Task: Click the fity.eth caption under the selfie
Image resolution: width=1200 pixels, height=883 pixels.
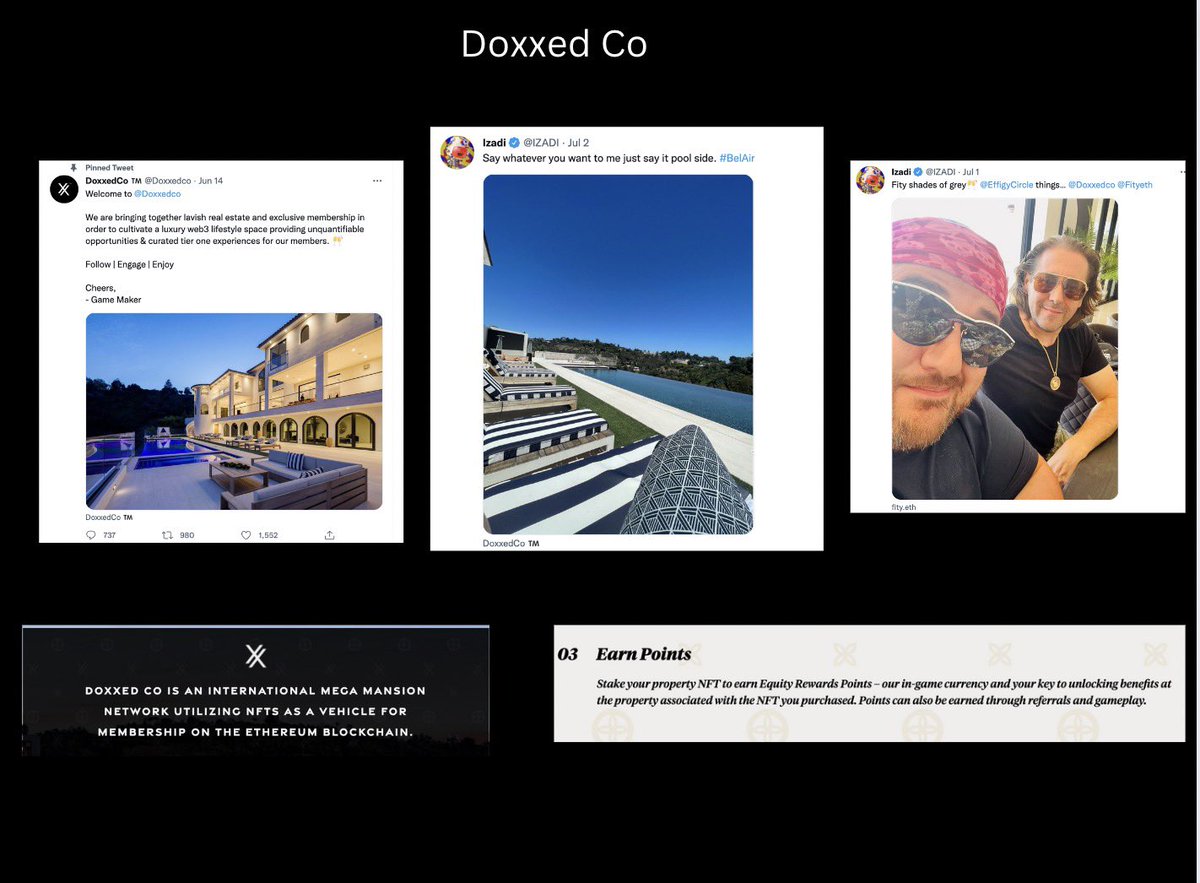Action: click(904, 507)
